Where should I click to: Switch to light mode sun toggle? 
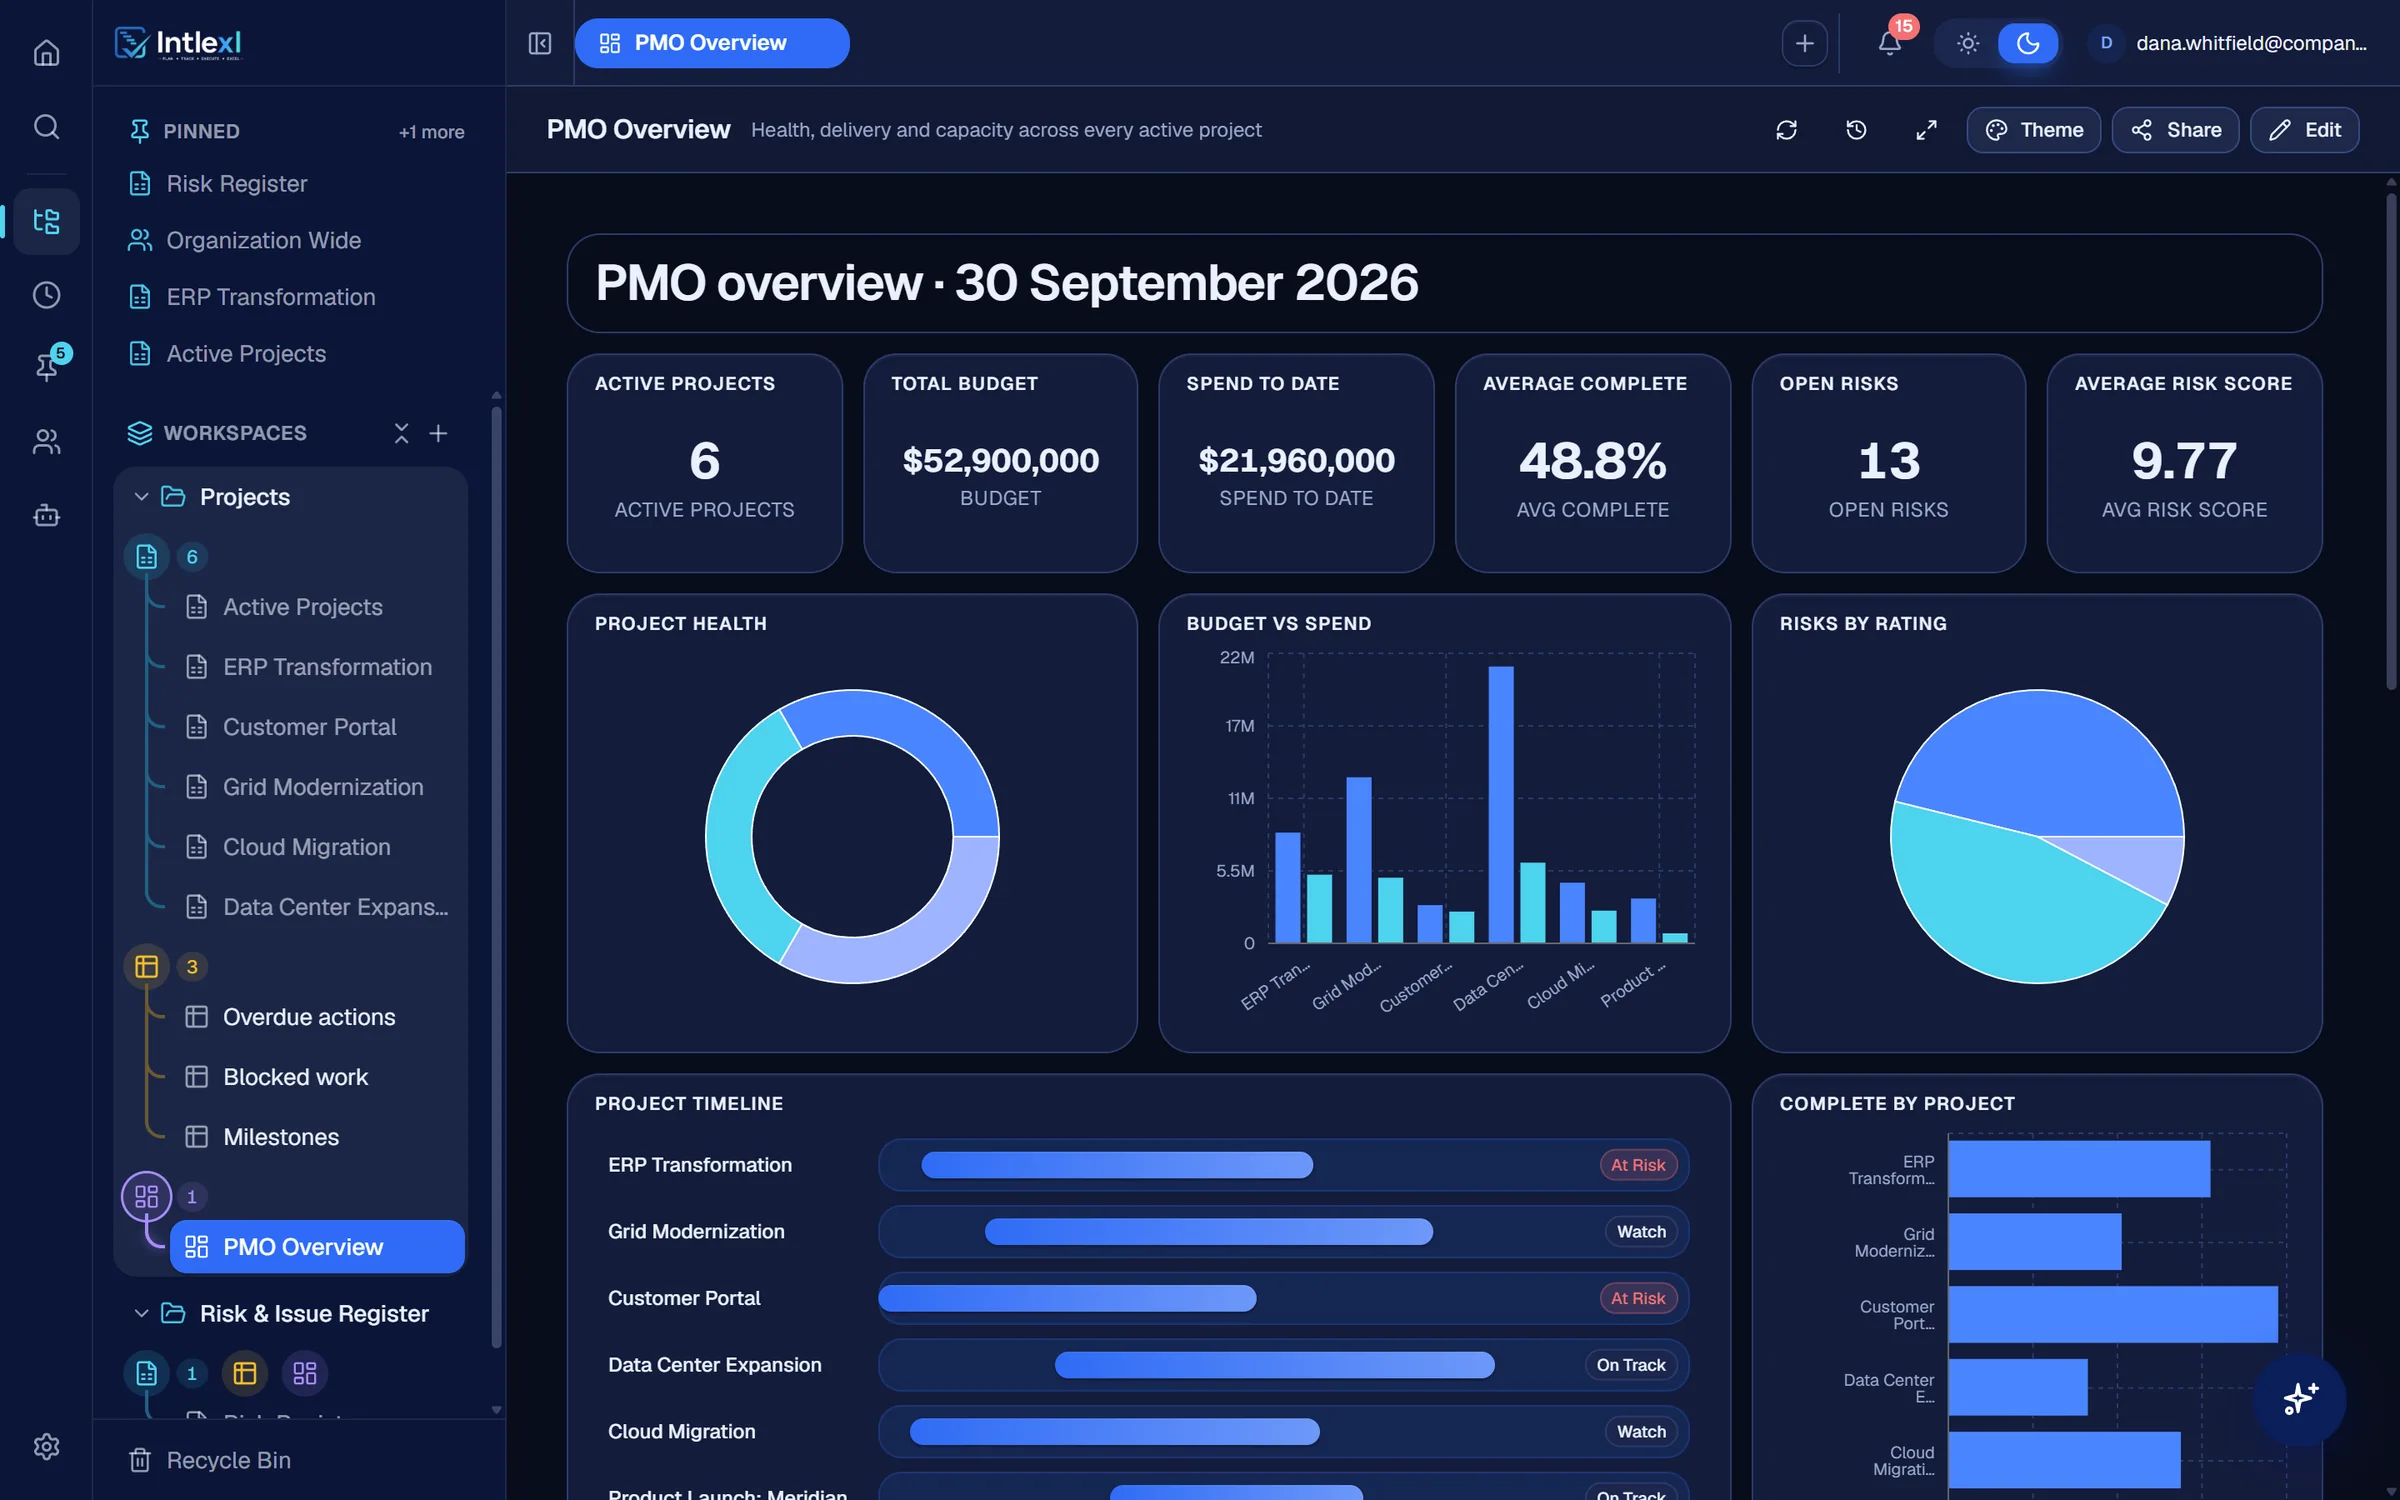pyautogui.click(x=1967, y=43)
